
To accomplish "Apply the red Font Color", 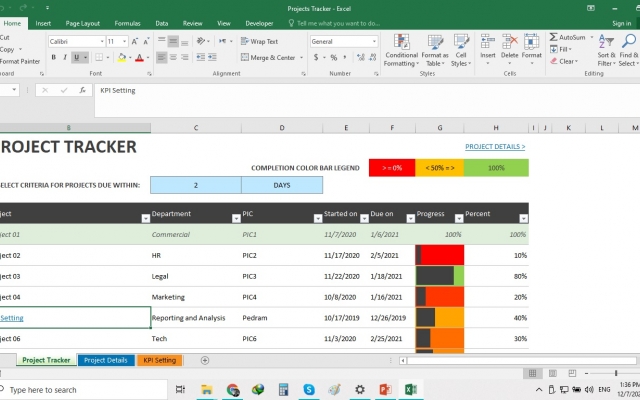I will [139, 58].
